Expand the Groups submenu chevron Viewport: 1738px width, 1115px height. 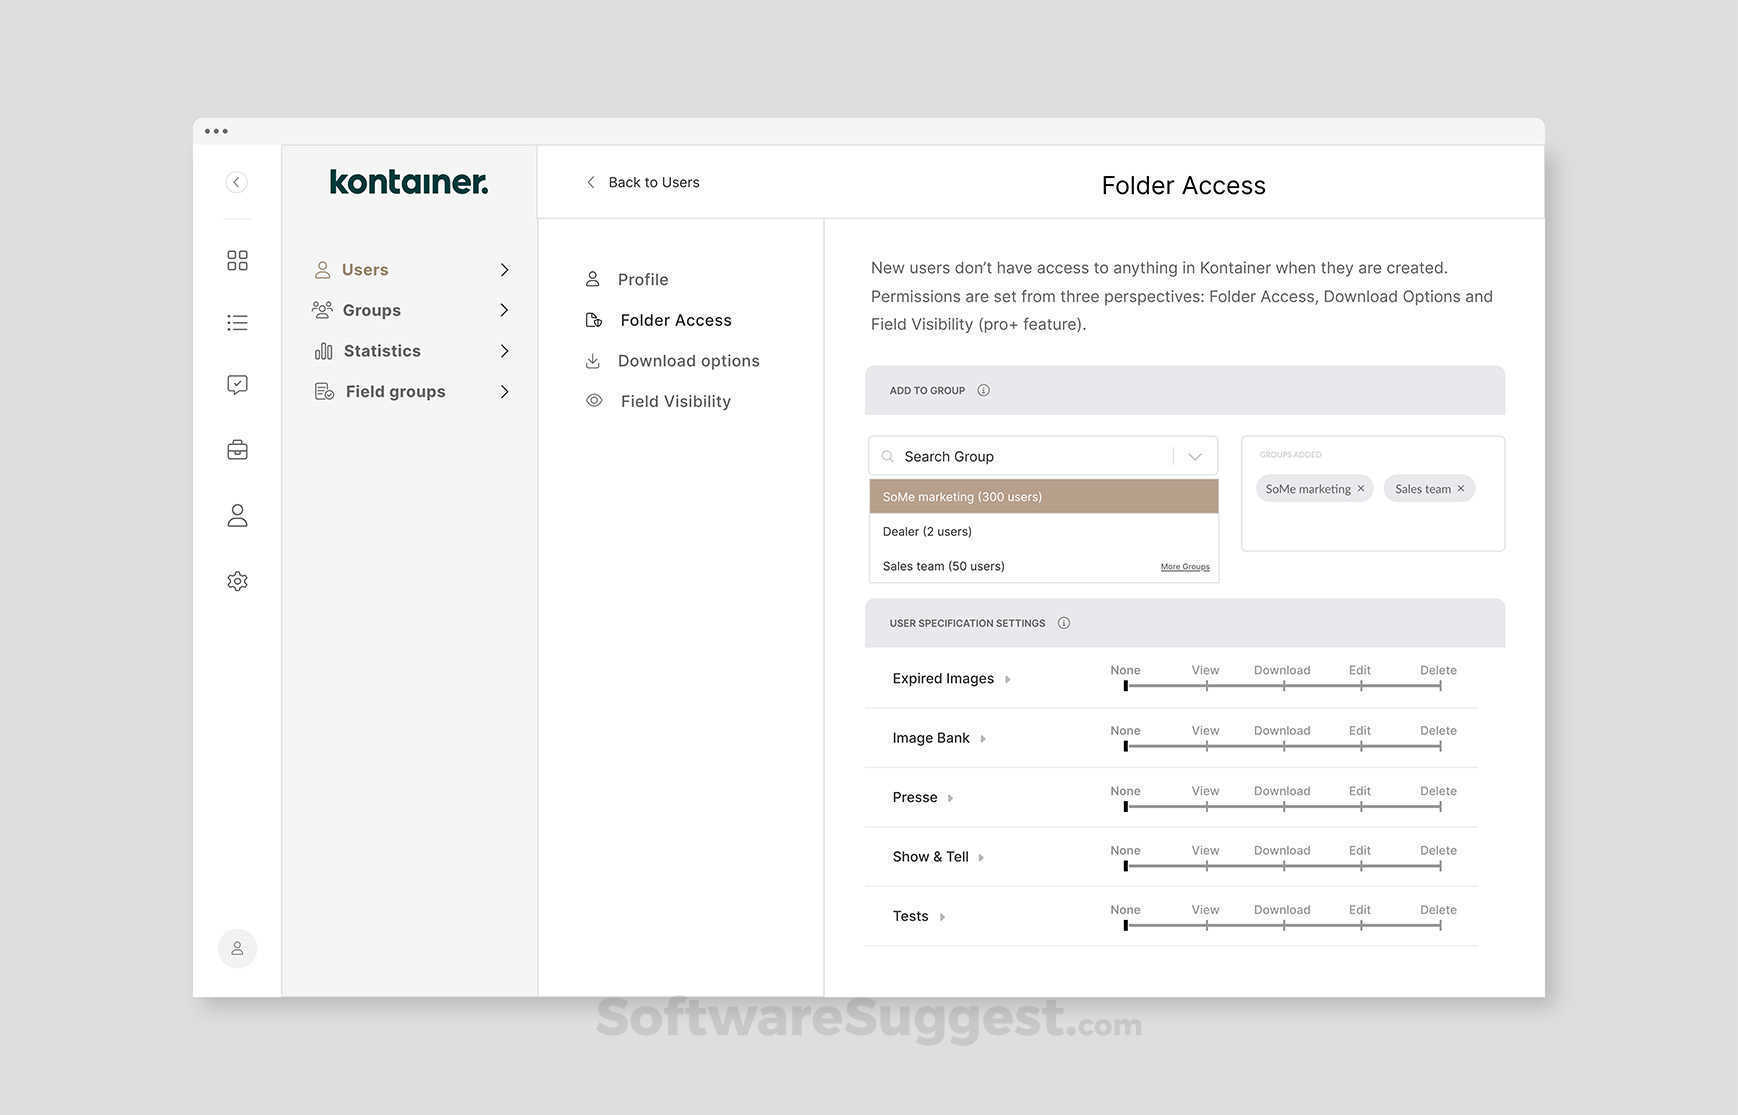[505, 310]
